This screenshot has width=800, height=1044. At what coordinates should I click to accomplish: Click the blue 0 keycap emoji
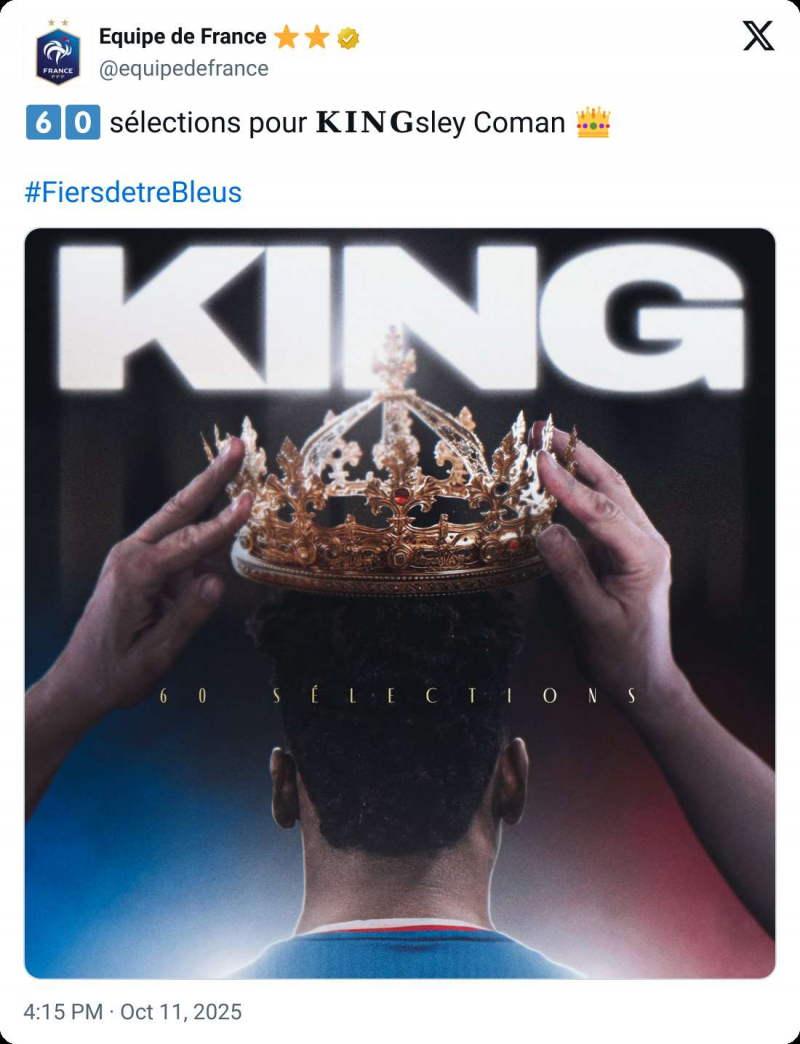tap(83, 123)
